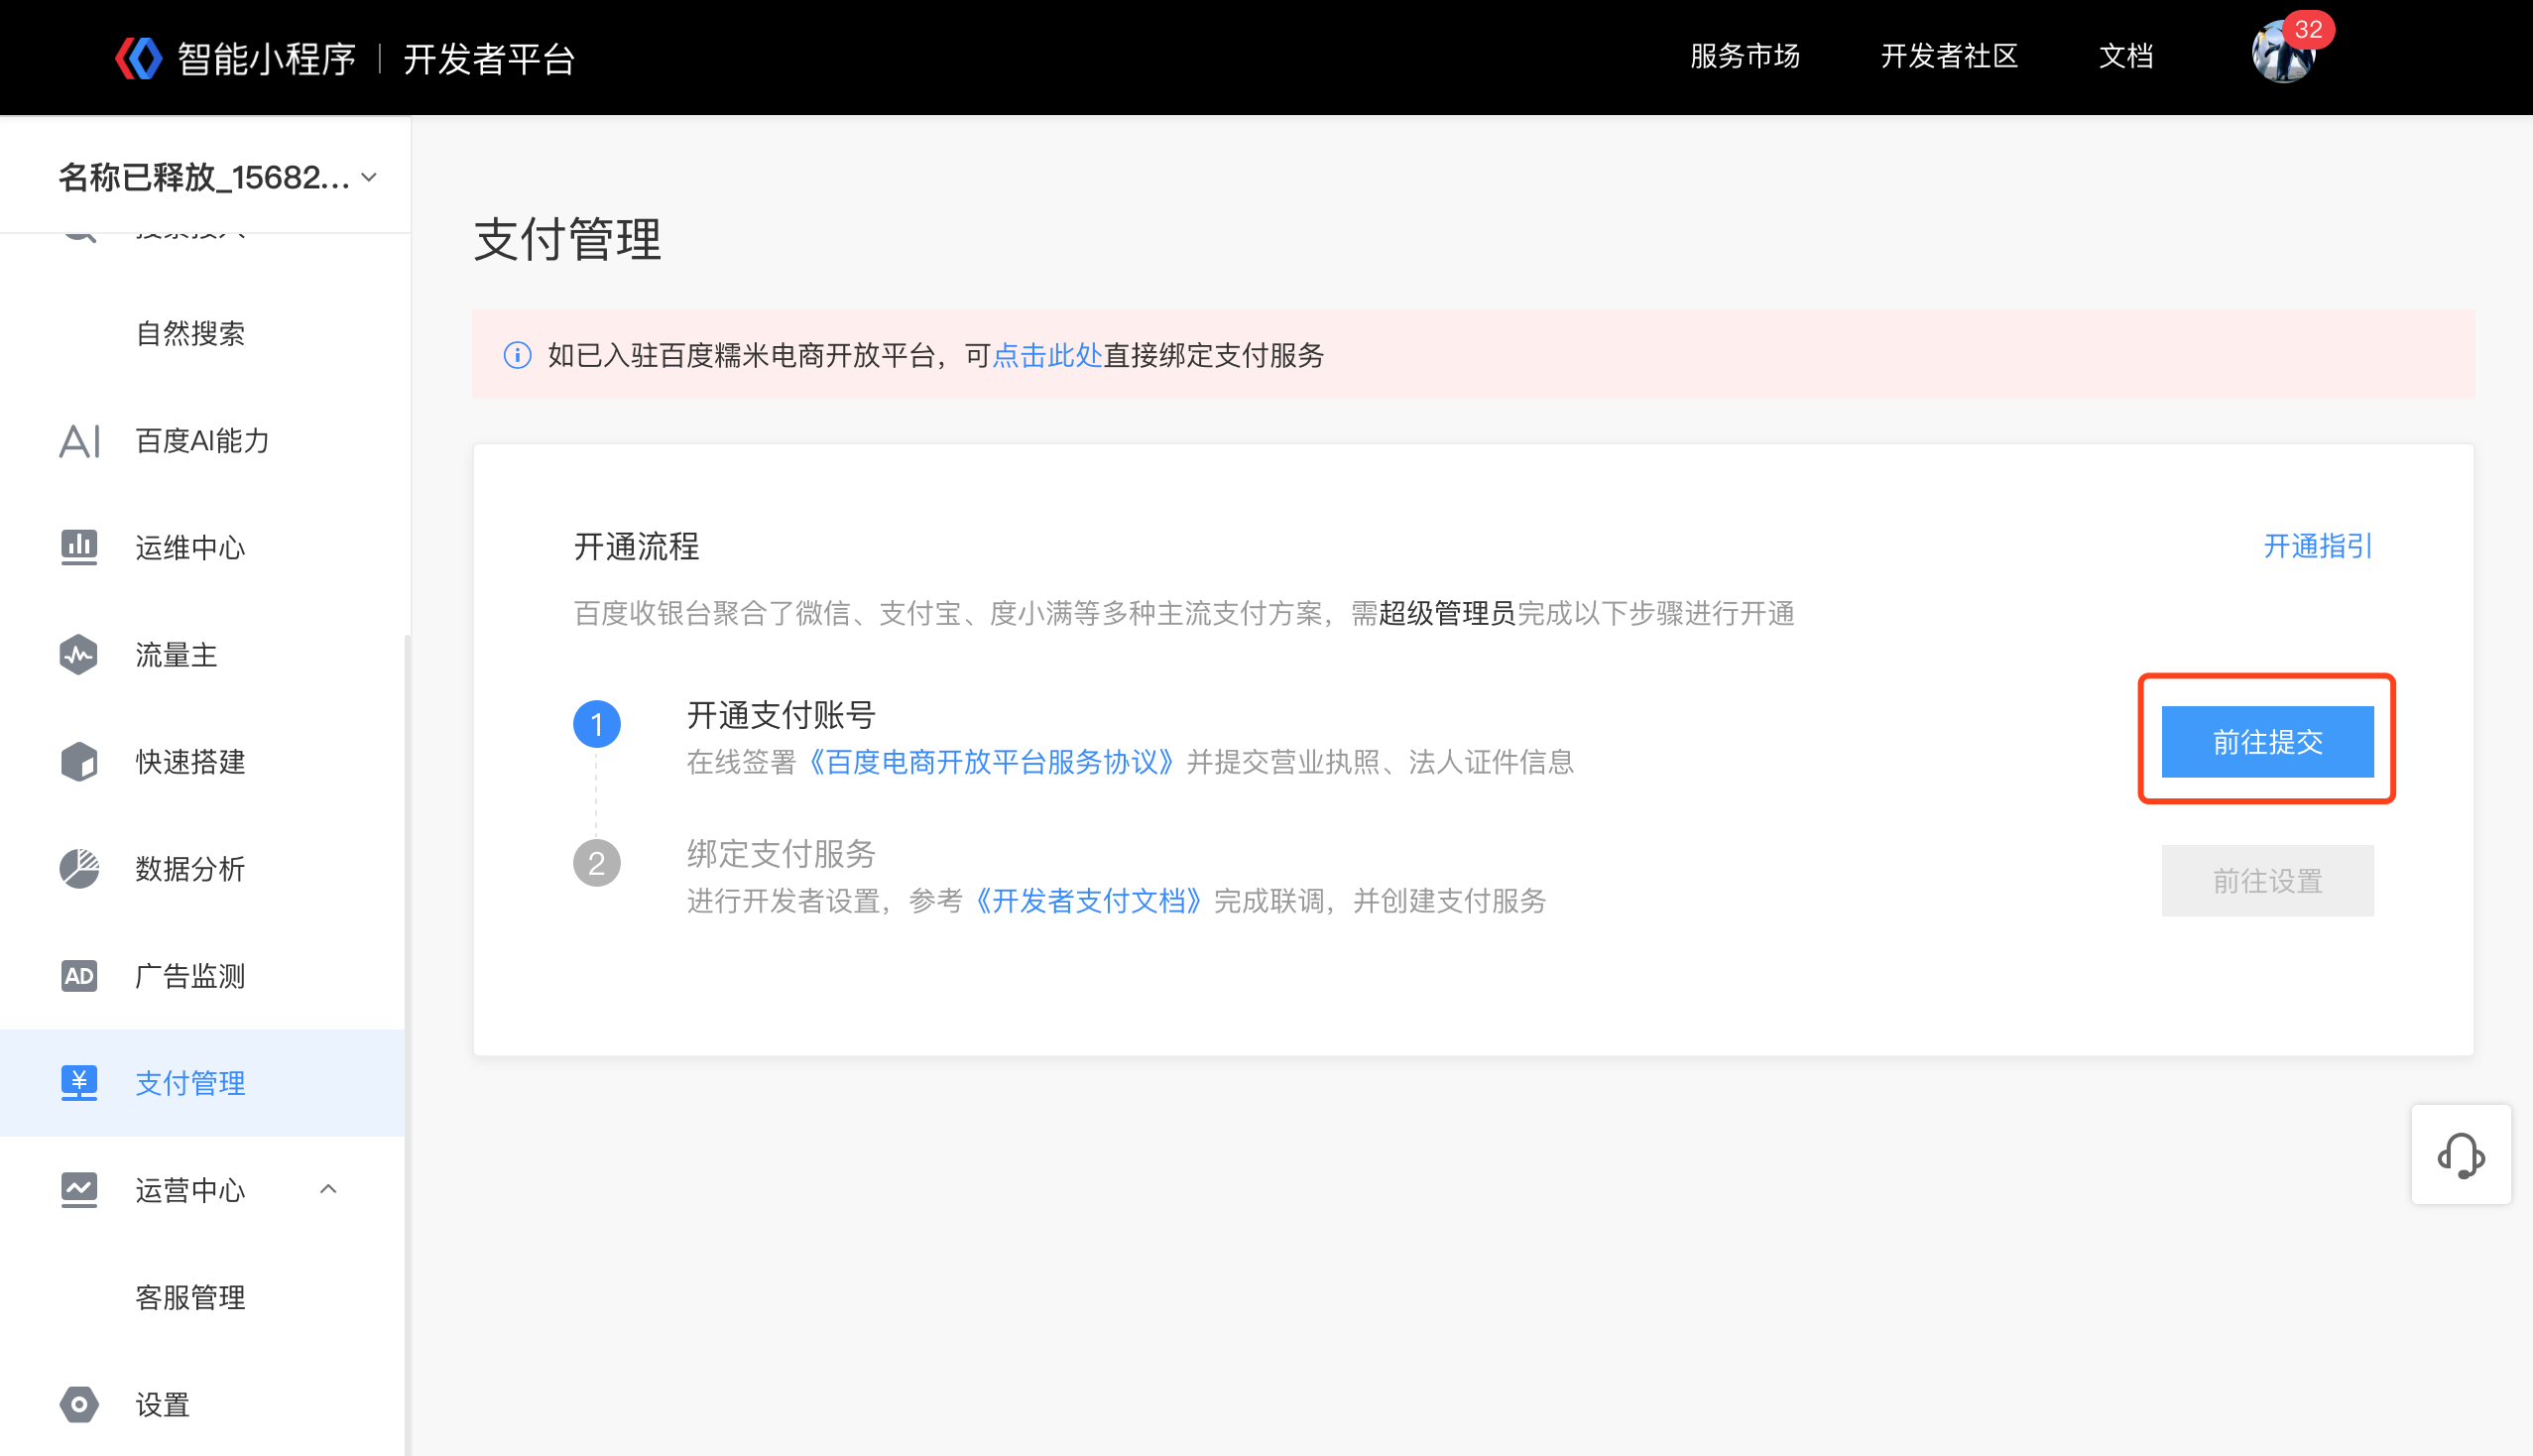Open the 开通指引 link
2533x1456 pixels.
click(x=2316, y=546)
